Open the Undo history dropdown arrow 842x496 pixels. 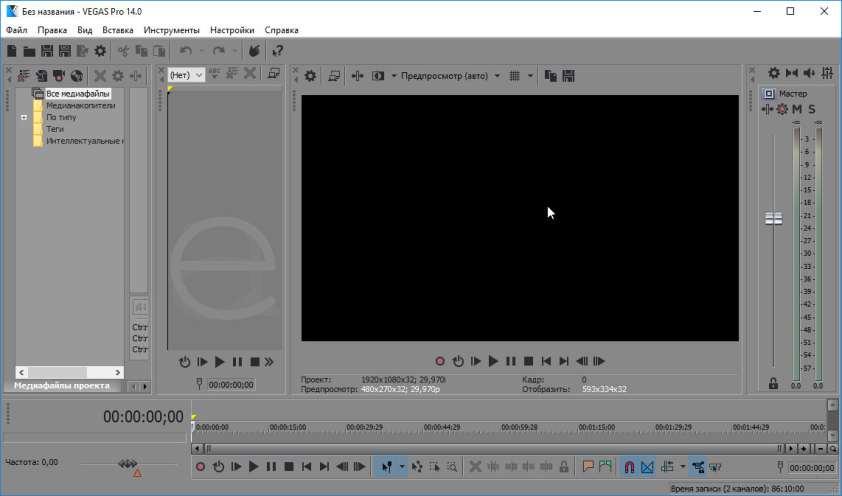[x=201, y=51]
